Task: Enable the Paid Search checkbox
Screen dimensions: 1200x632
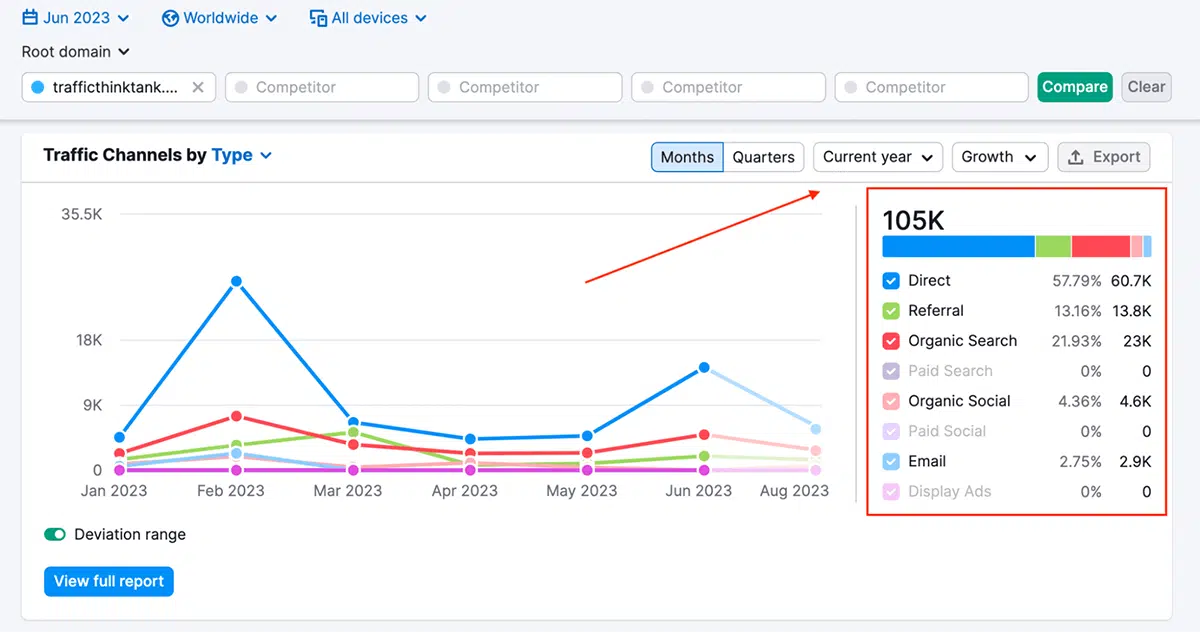Action: 890,371
